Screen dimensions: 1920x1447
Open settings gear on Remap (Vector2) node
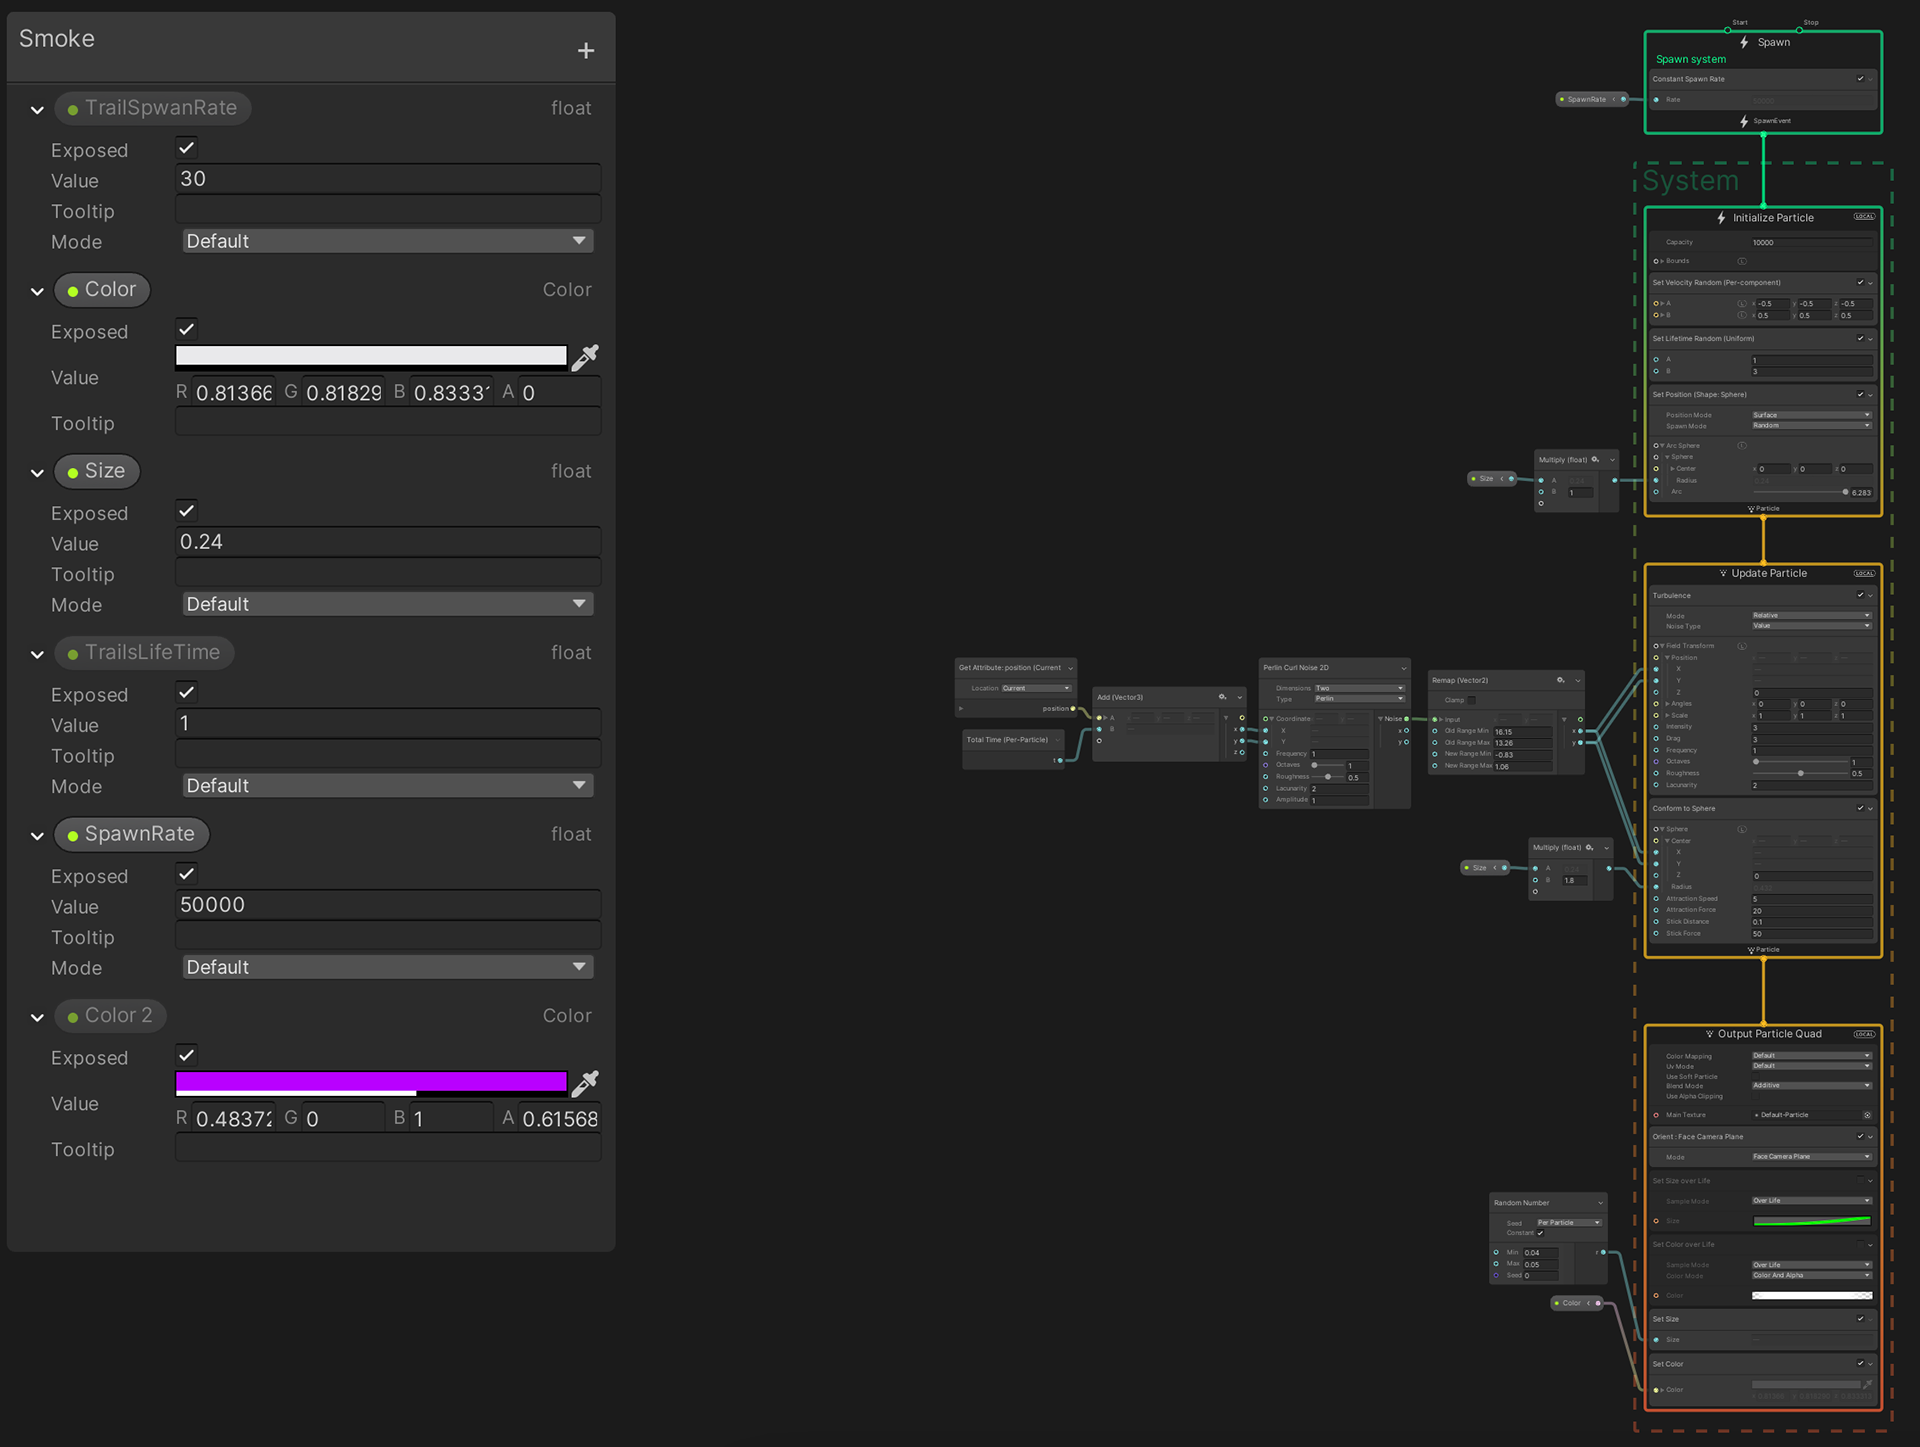click(x=1560, y=680)
